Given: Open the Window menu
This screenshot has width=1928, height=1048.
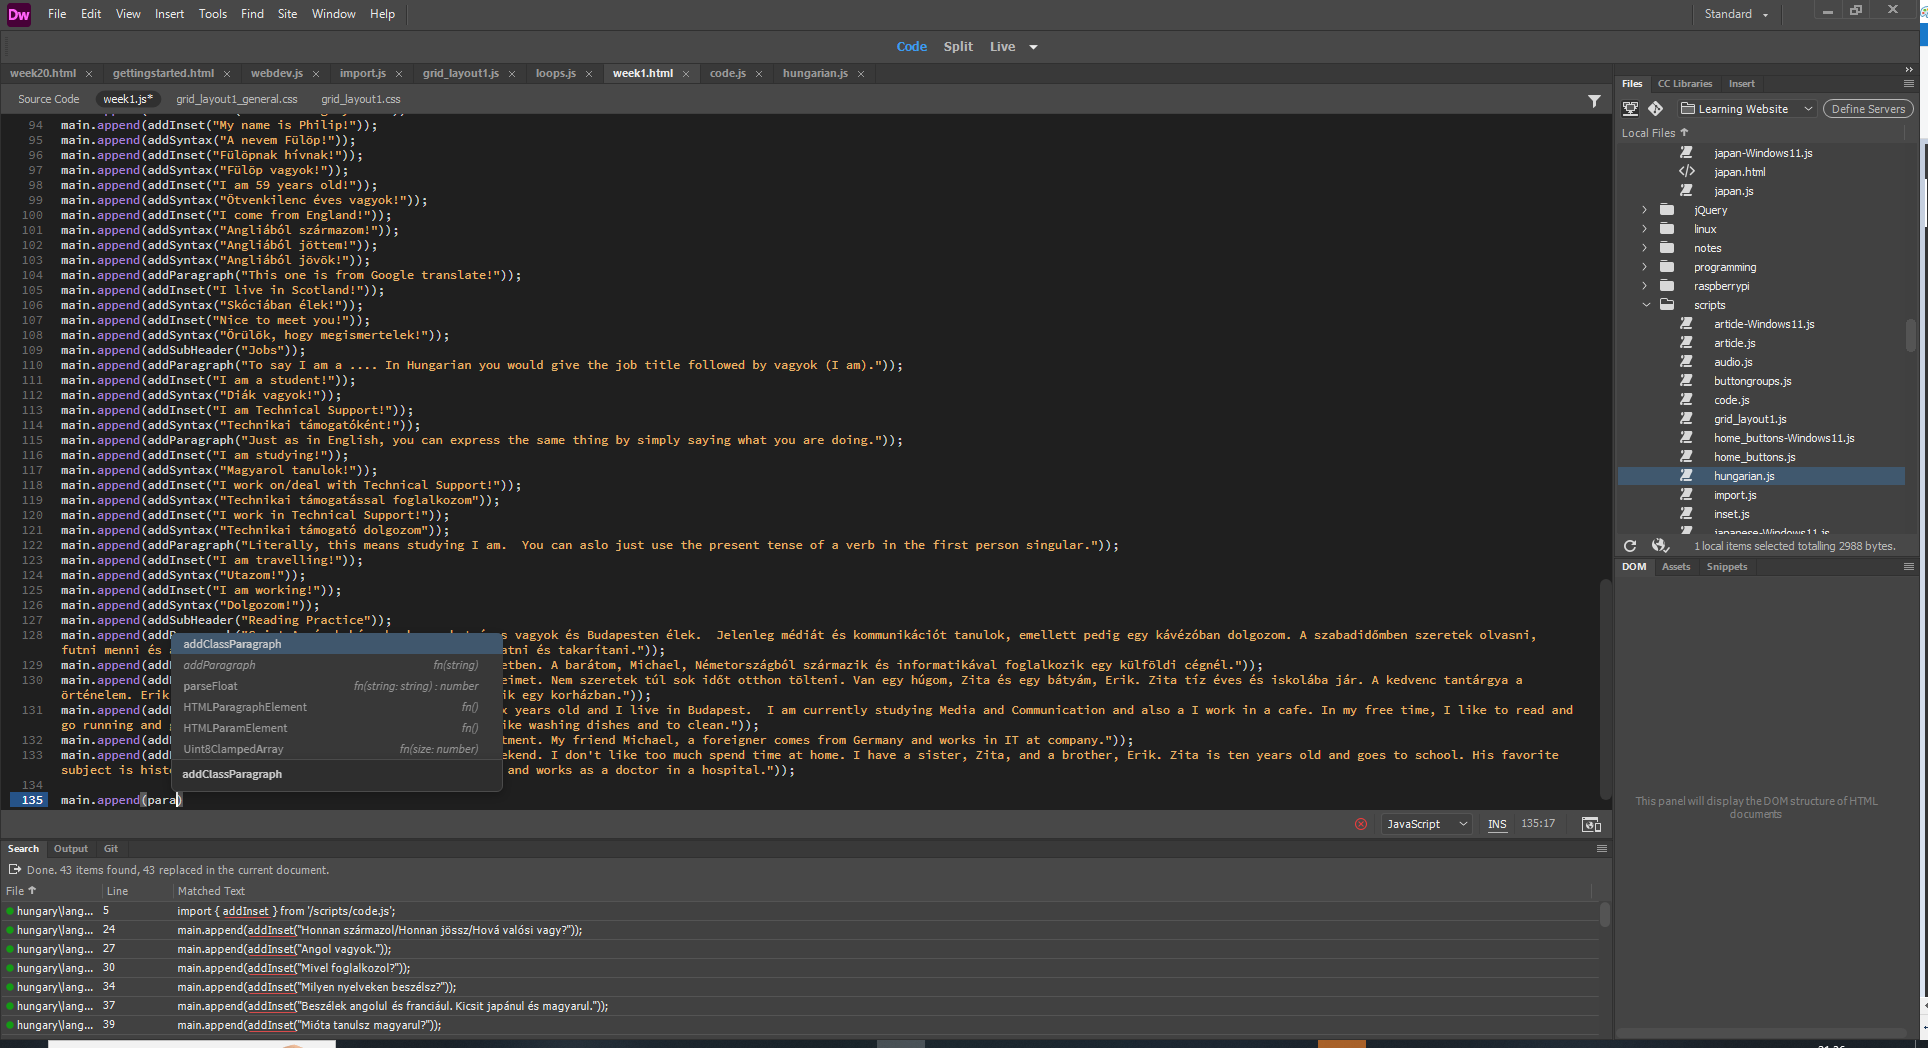Looking at the screenshot, I should coord(333,14).
